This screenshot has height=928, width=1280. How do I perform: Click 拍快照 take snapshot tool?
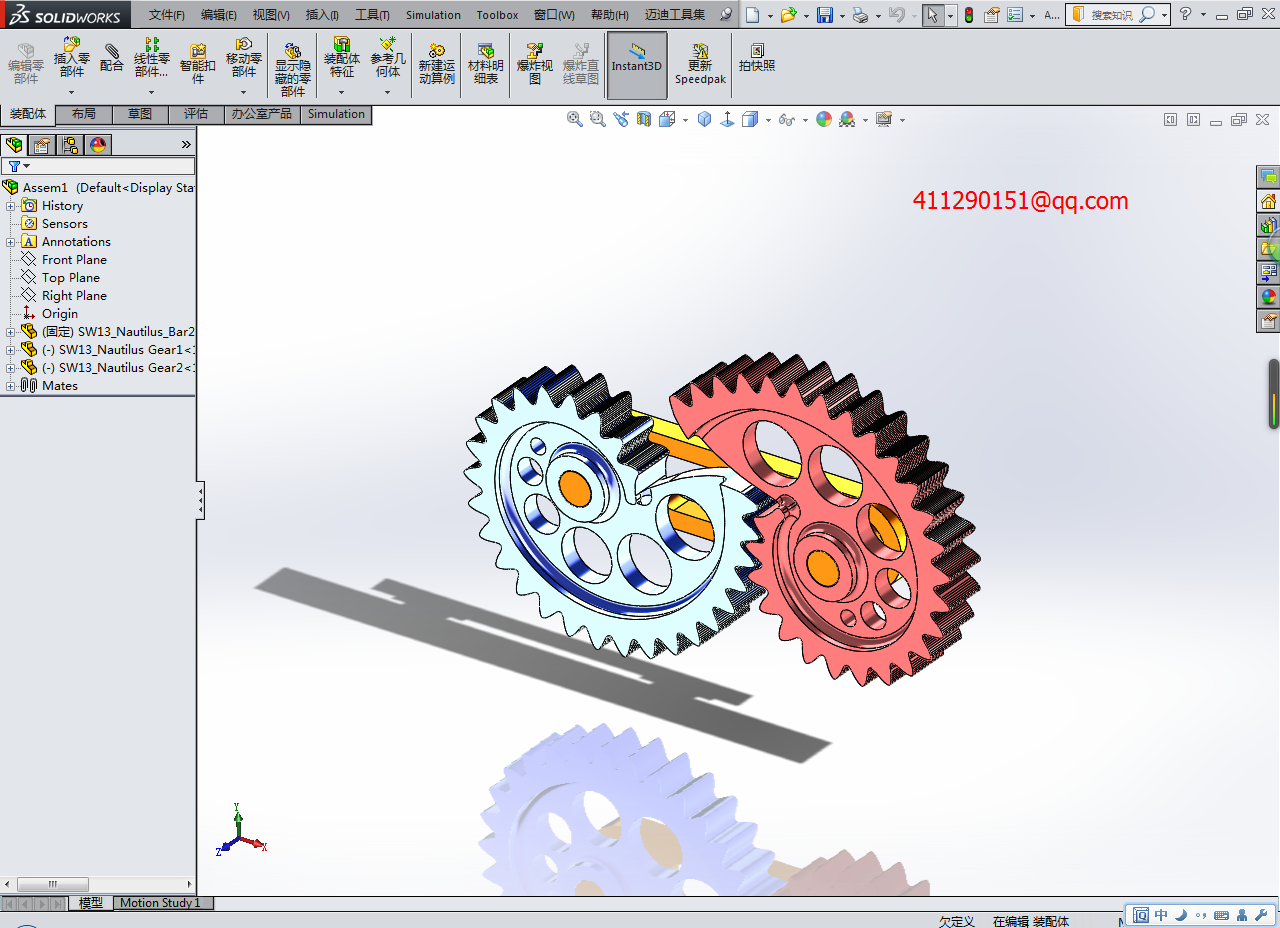[757, 57]
